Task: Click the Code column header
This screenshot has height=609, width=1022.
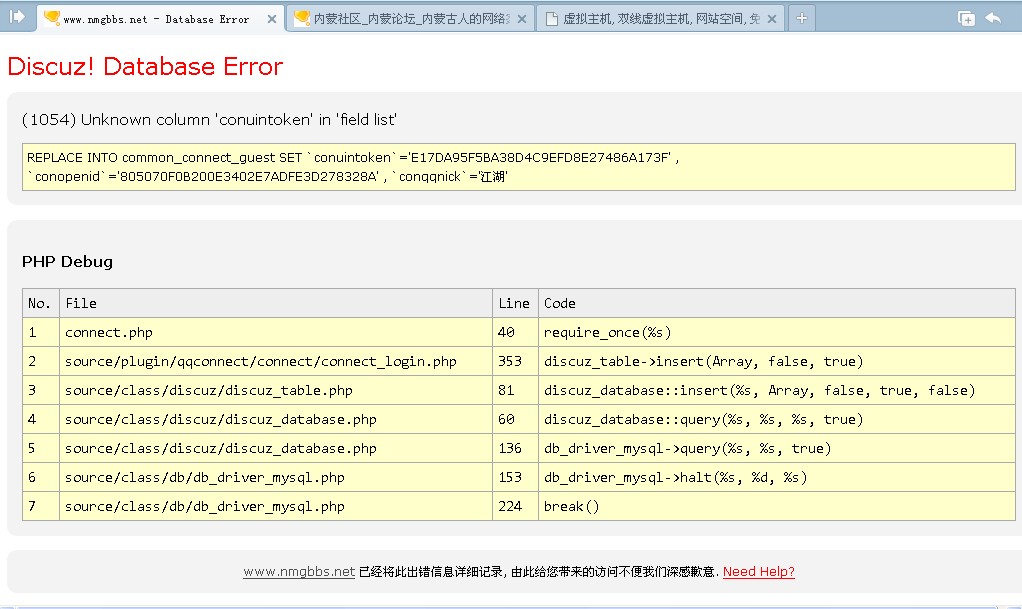Action: point(777,303)
